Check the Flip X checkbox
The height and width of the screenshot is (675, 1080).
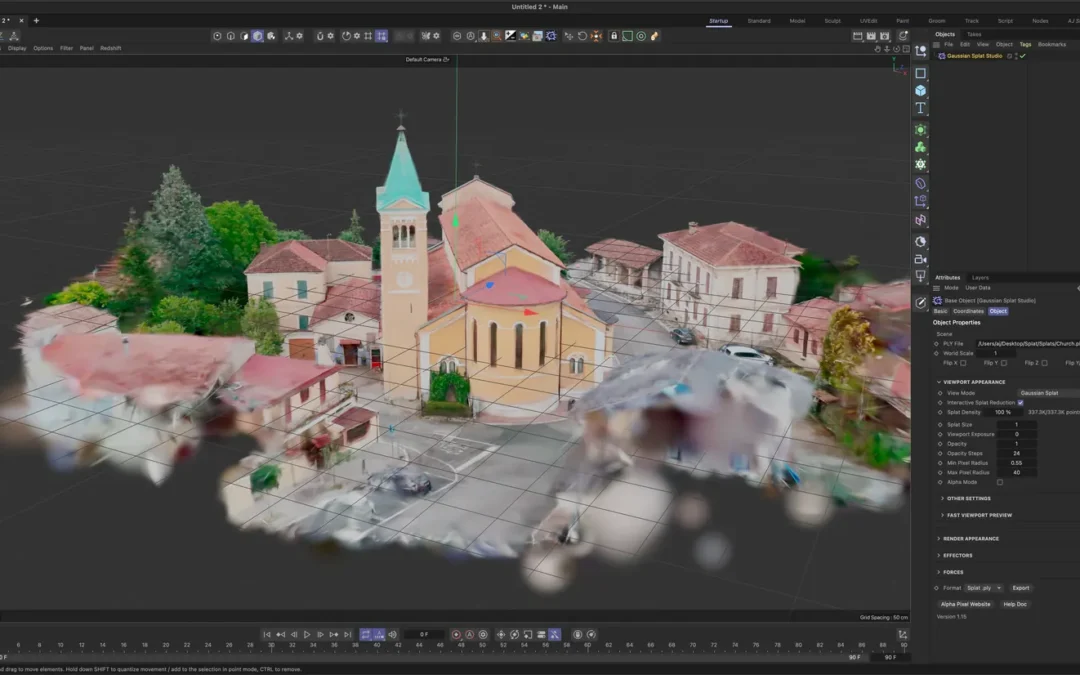pyautogui.click(x=963, y=363)
